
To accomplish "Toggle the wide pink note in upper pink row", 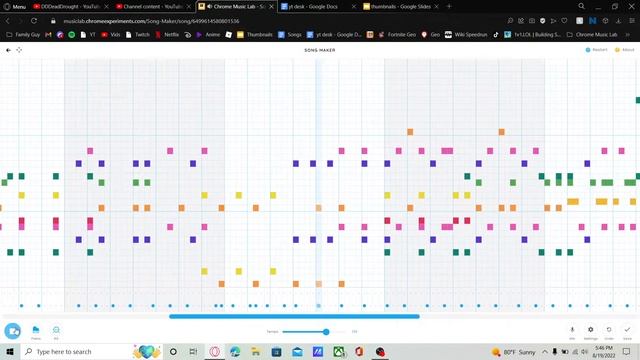I will (447, 151).
